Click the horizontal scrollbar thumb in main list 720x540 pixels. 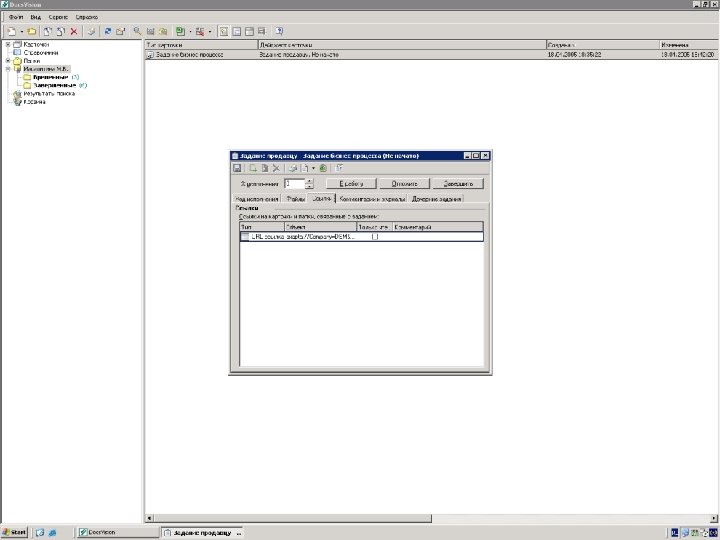pyautogui.click(x=293, y=518)
